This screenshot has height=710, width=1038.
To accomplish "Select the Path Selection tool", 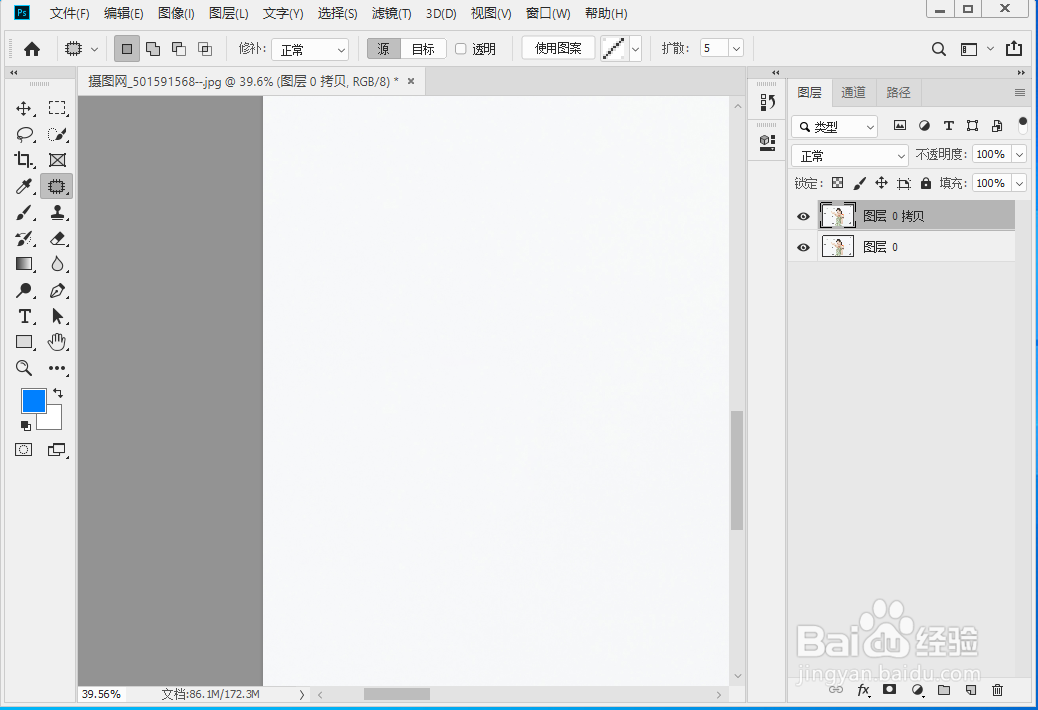I will pos(57,316).
